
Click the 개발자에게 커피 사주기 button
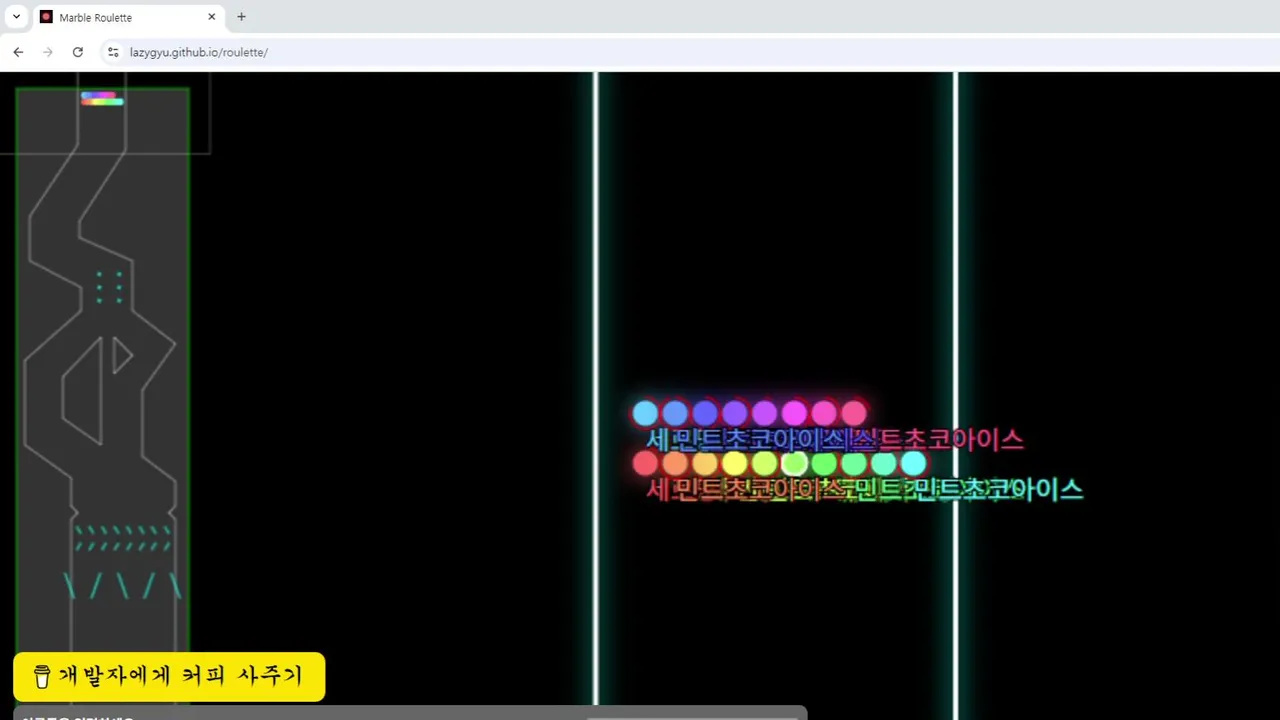pyautogui.click(x=169, y=677)
